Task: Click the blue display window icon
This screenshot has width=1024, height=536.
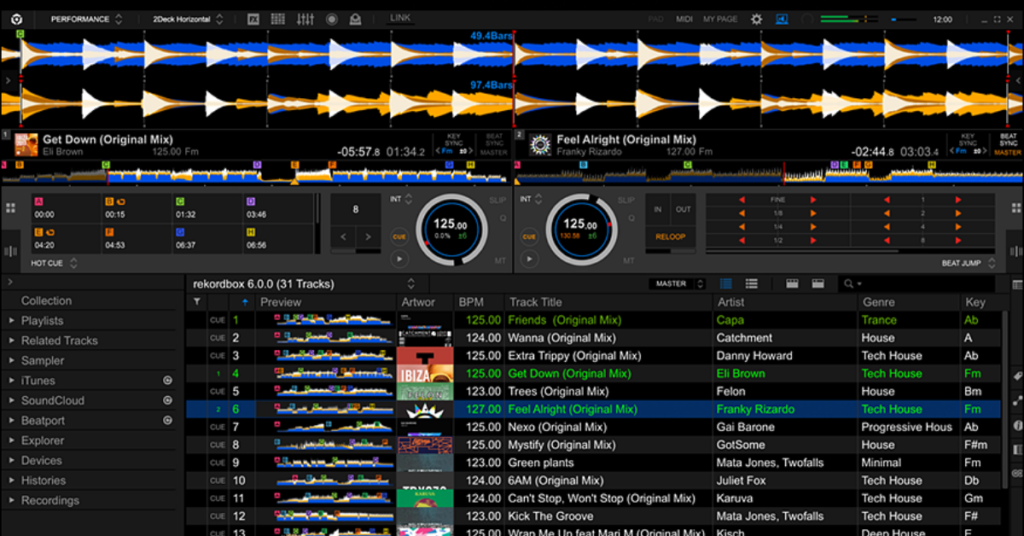Action: click(x=782, y=19)
